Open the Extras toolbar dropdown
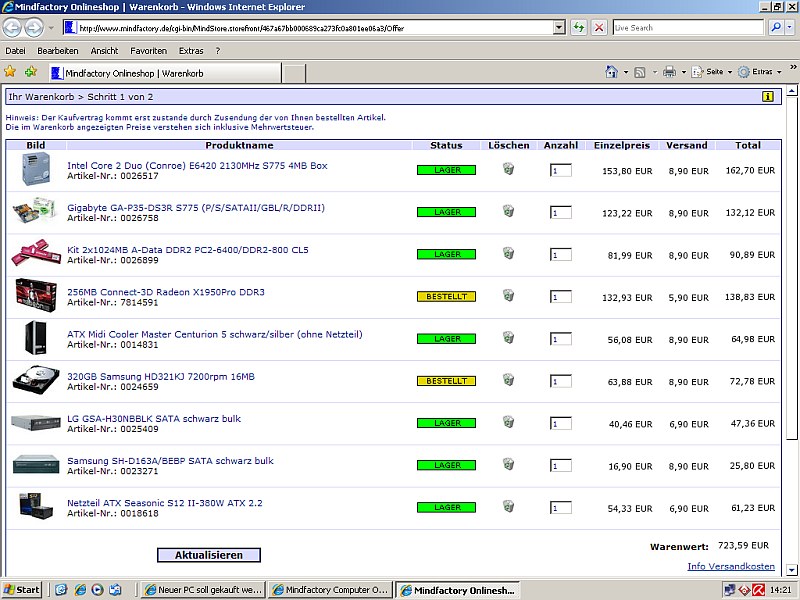 click(760, 72)
